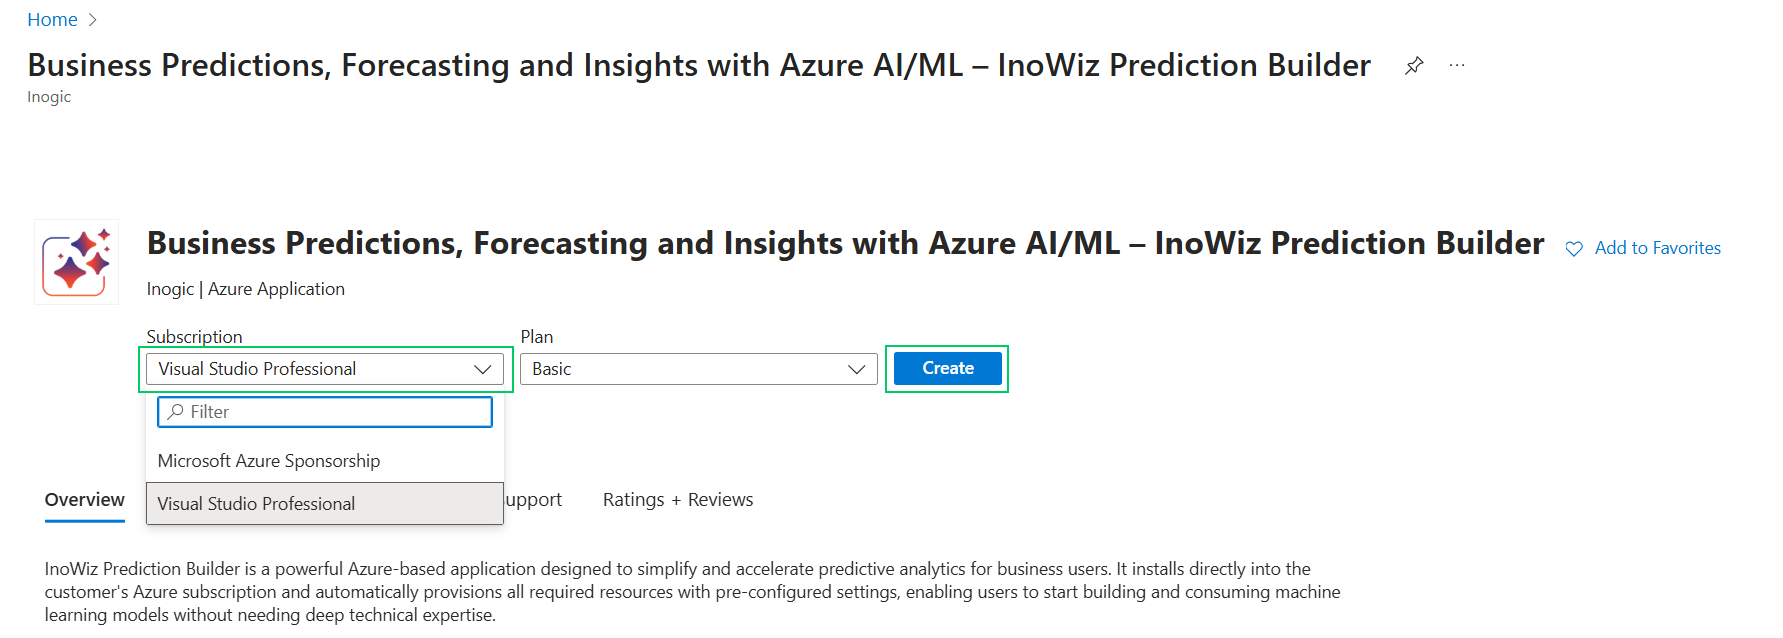
Task: Go to the Home breadcrumb link
Action: pos(52,20)
